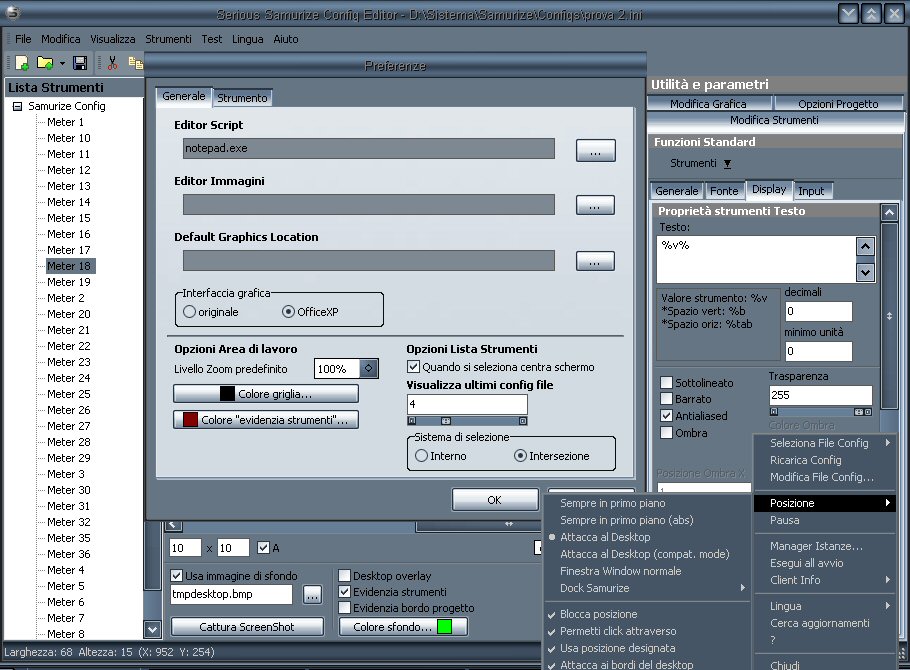The height and width of the screenshot is (670, 910).
Task: Click OK in the Preferenze dialog
Action: point(494,500)
